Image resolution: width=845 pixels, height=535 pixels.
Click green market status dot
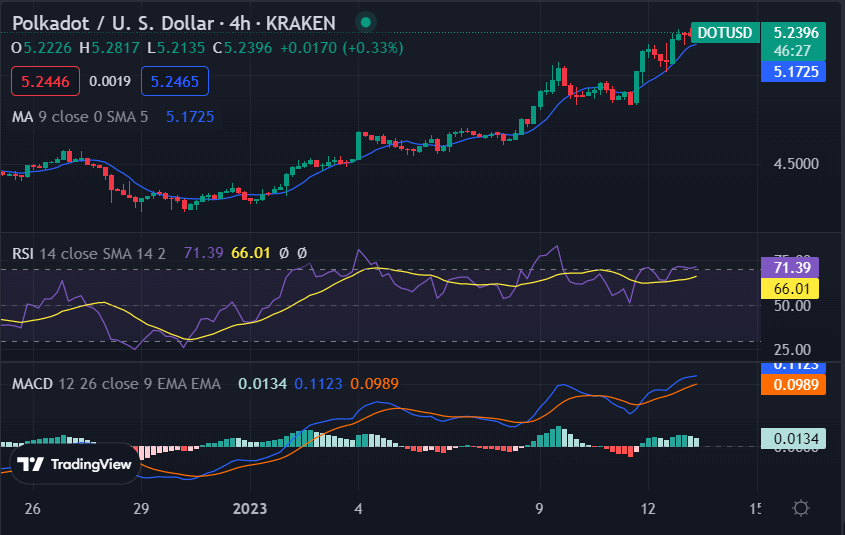point(365,23)
